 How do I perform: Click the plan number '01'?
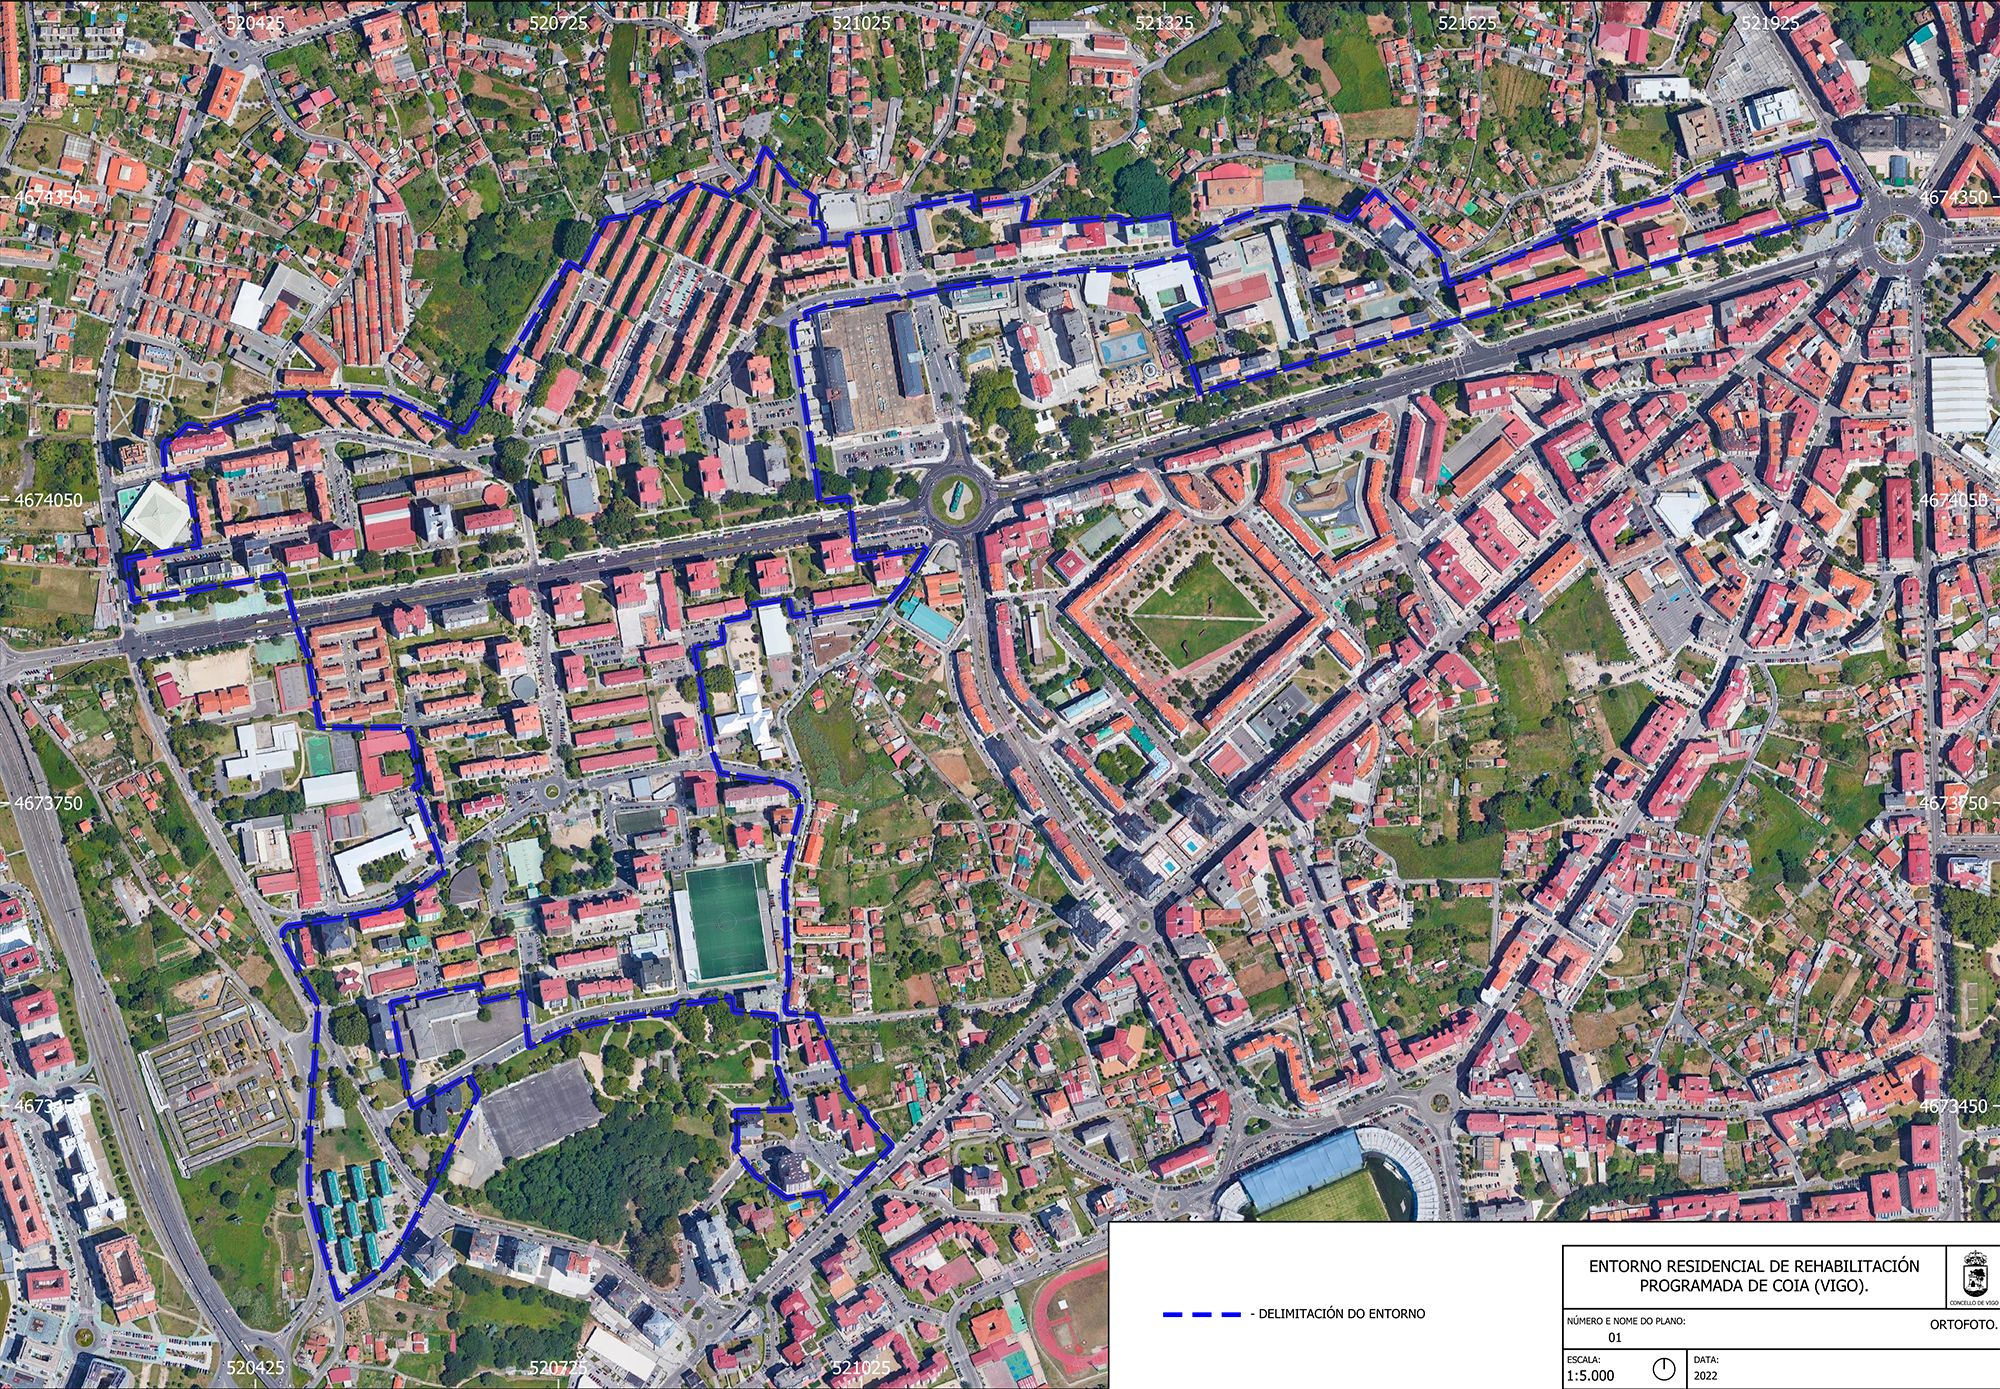1614,1336
